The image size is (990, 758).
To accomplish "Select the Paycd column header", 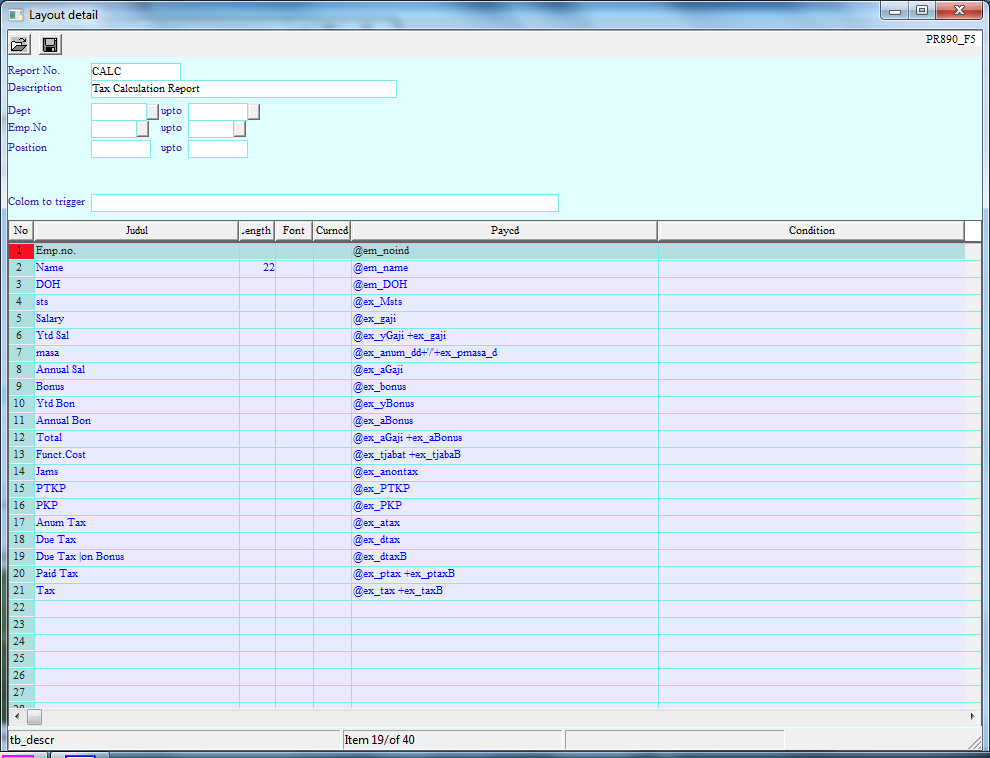I will (x=504, y=231).
